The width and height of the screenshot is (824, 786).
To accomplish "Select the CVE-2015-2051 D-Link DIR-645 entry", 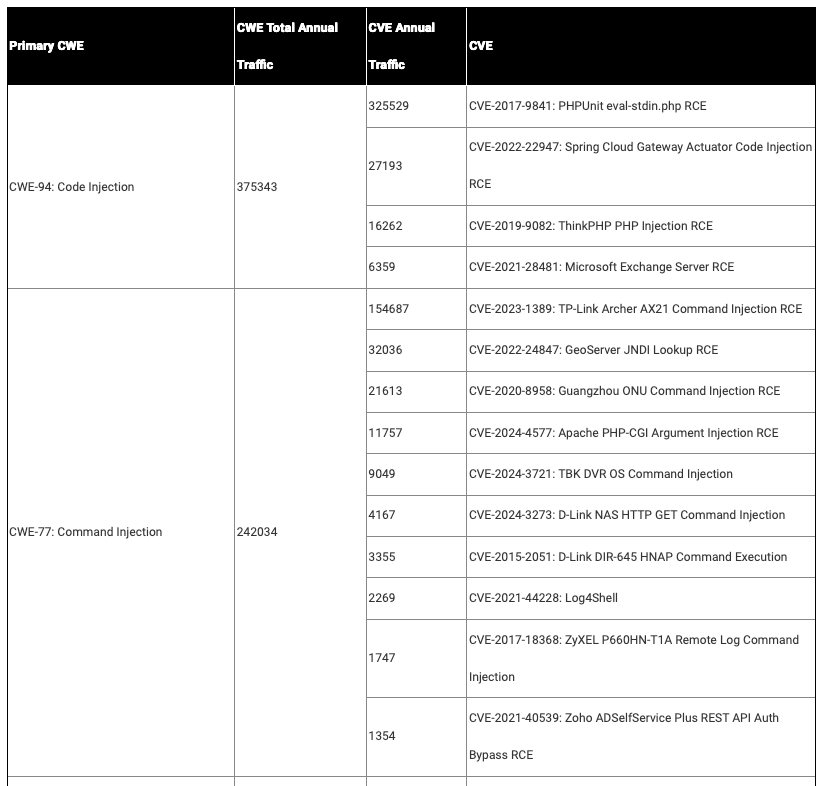I will click(x=627, y=557).
